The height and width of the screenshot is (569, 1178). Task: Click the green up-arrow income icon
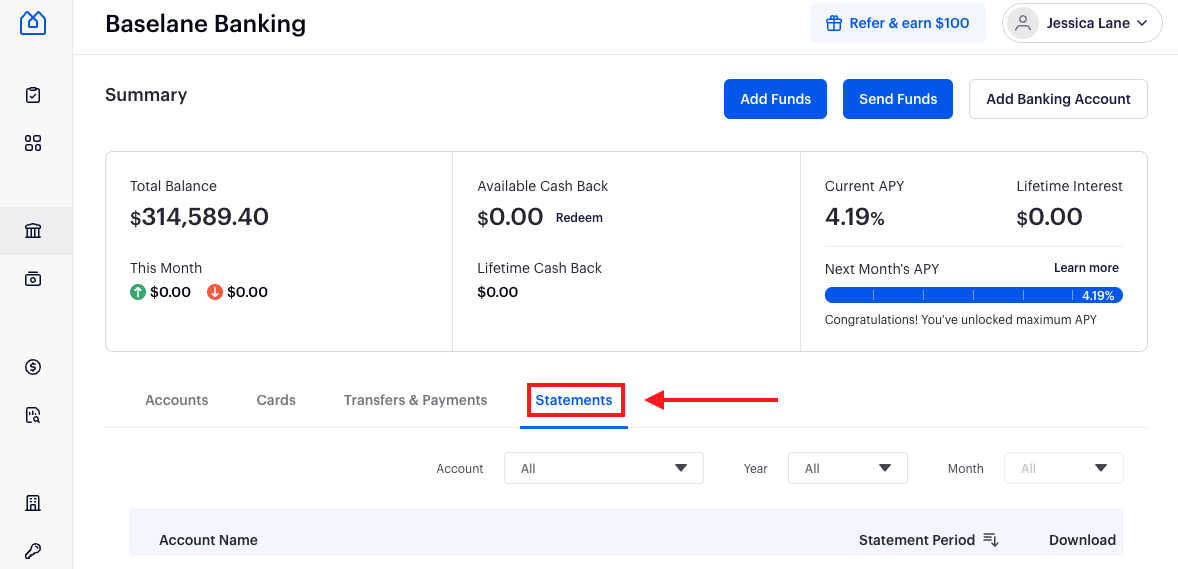(137, 292)
